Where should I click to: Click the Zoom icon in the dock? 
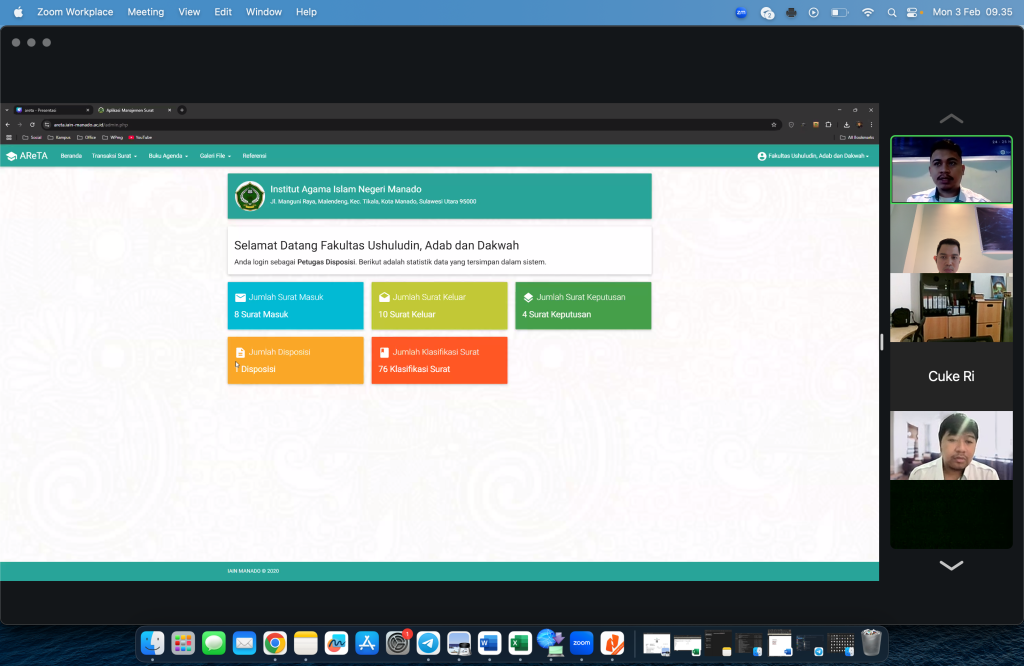pyautogui.click(x=581, y=643)
